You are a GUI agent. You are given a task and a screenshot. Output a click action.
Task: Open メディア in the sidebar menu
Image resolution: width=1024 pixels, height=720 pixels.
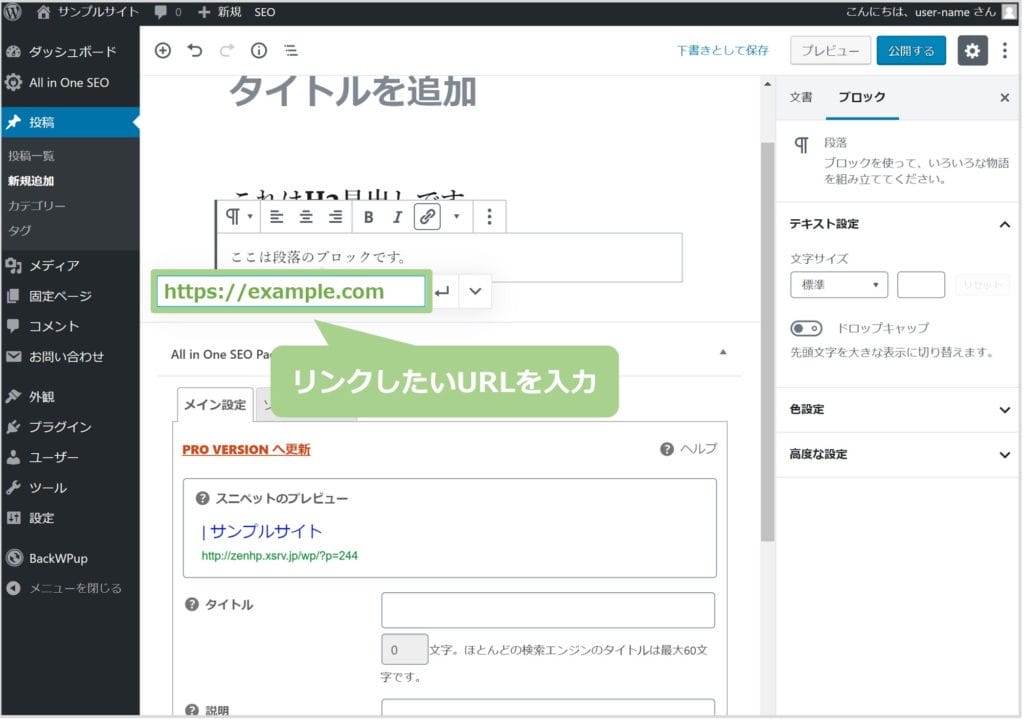tap(54, 266)
